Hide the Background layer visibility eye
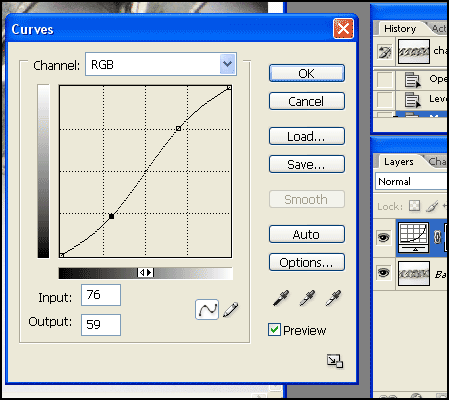The image size is (449, 400). (x=383, y=273)
